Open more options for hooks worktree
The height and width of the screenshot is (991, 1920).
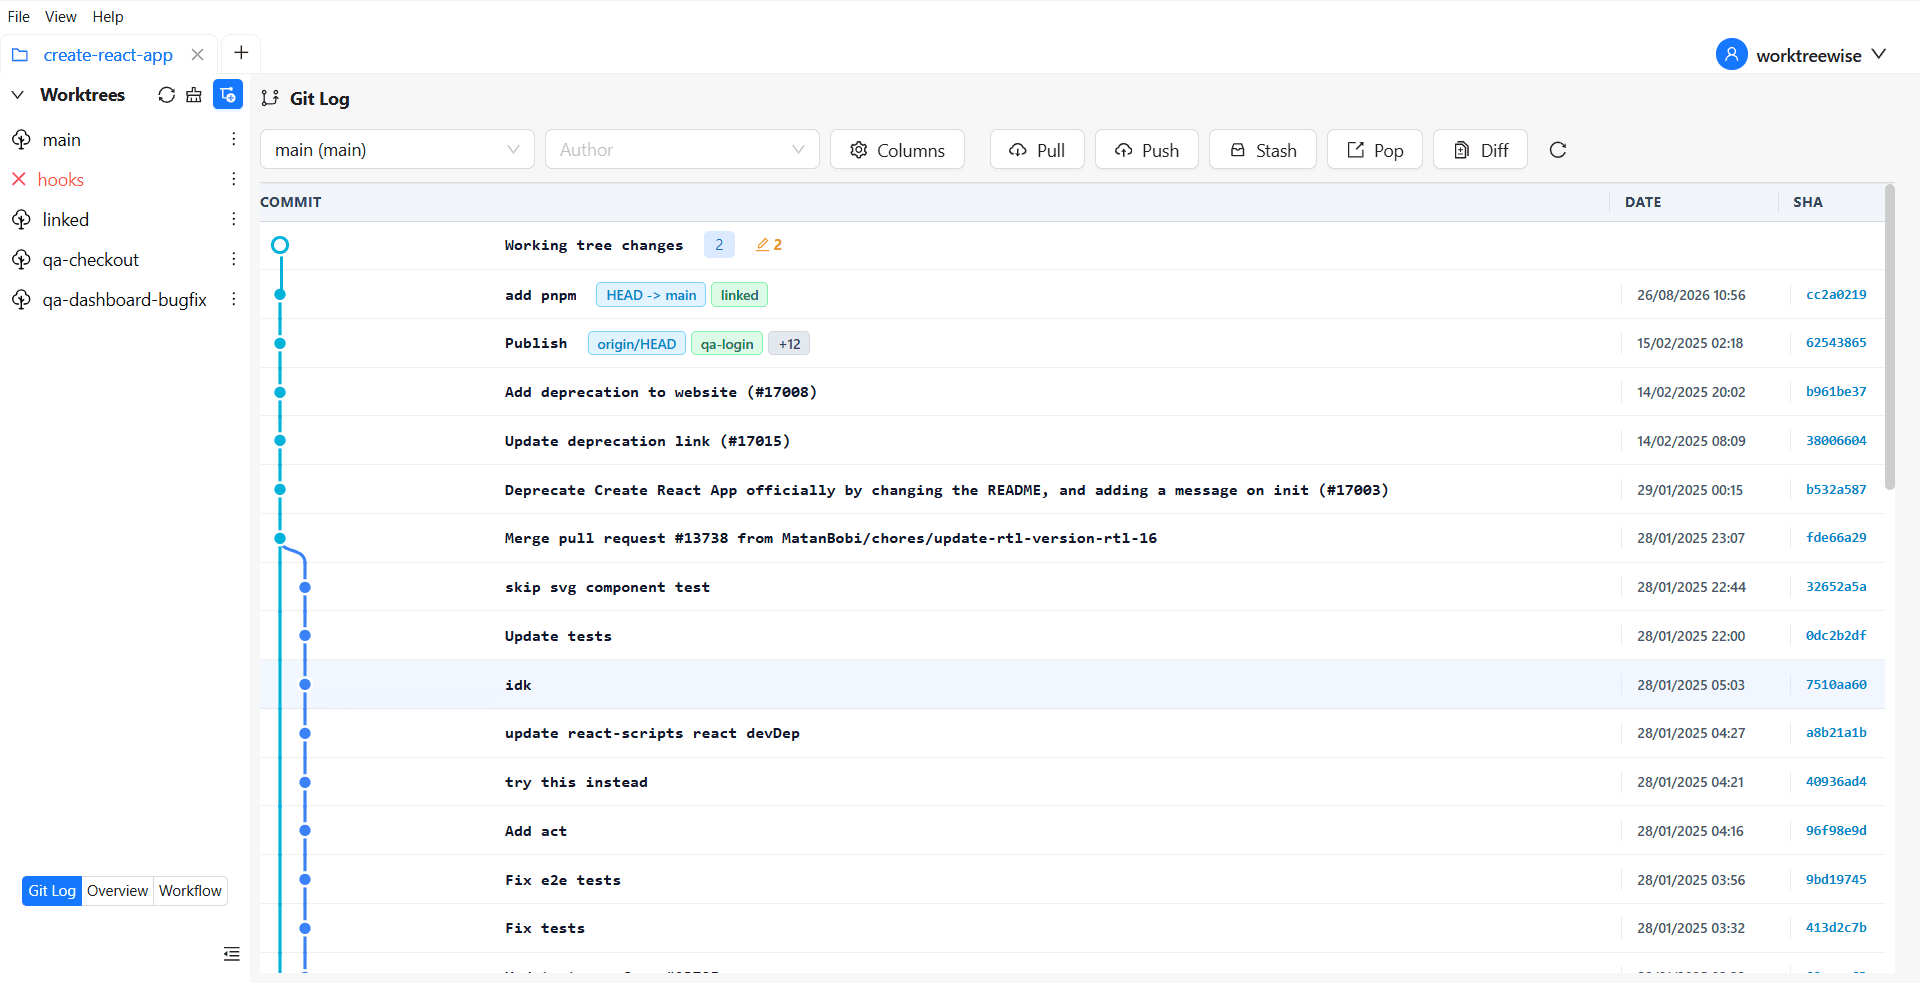click(234, 179)
